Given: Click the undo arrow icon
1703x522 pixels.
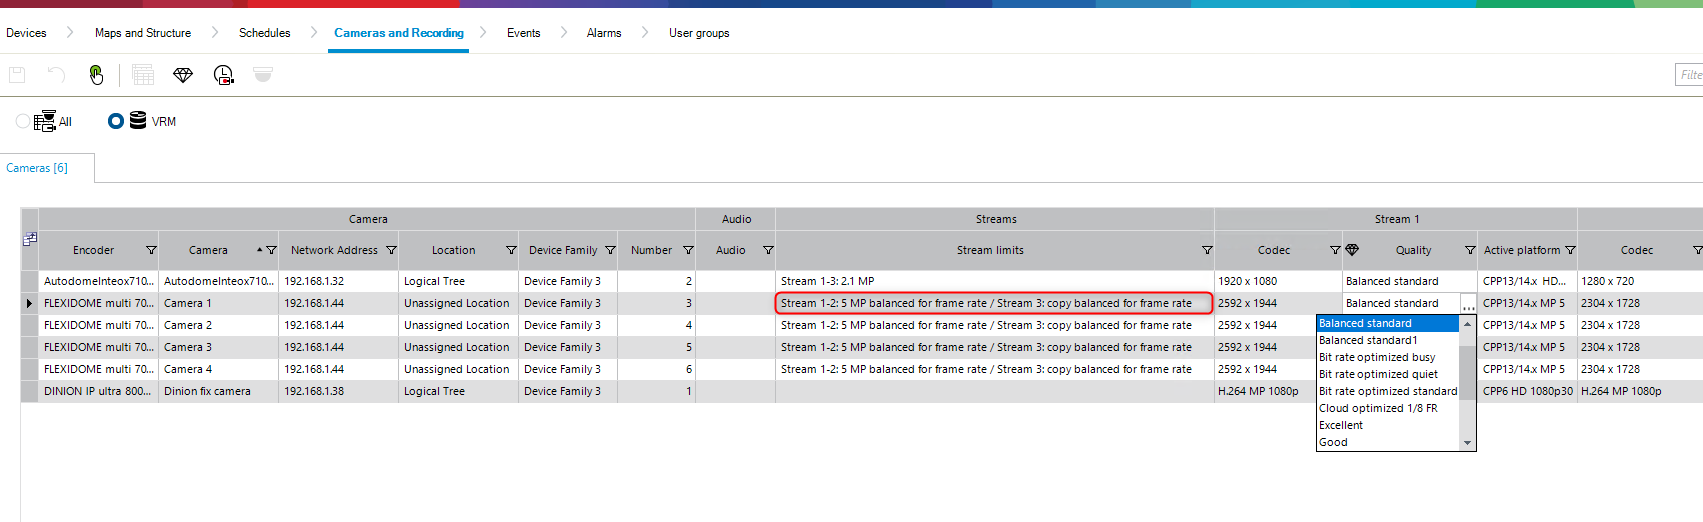Looking at the screenshot, I should pyautogui.click(x=56, y=75).
